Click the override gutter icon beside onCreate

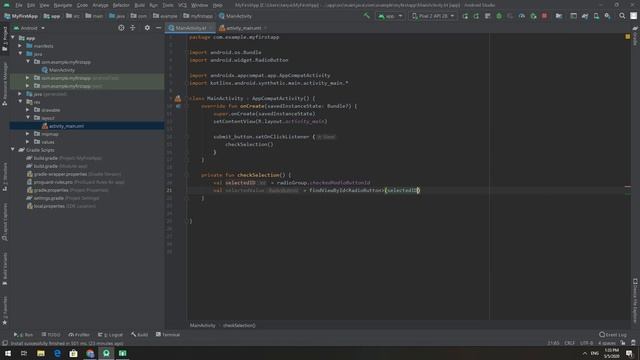pos(178,106)
